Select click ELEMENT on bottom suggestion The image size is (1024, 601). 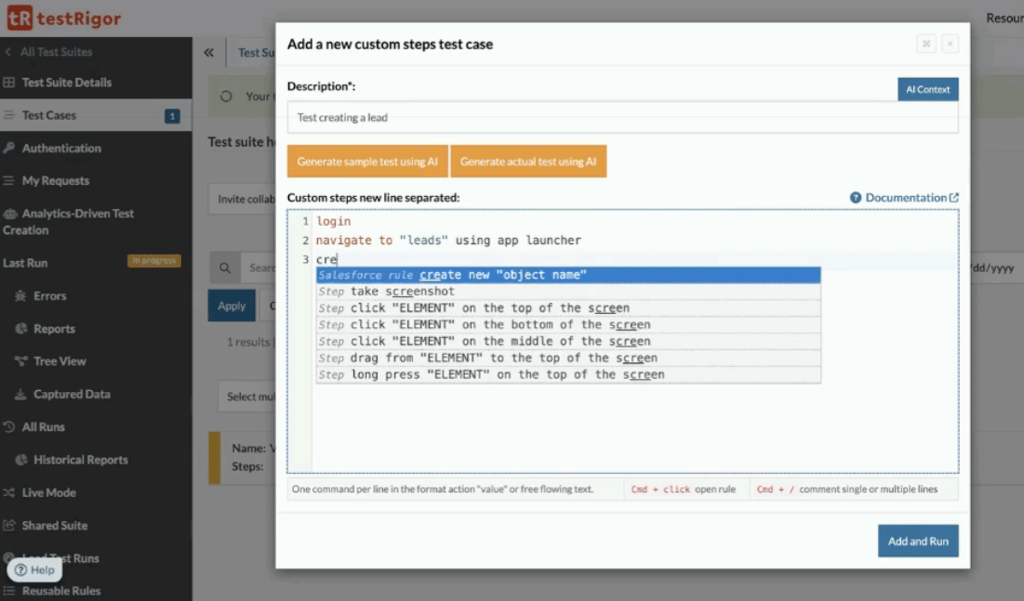[568, 325]
